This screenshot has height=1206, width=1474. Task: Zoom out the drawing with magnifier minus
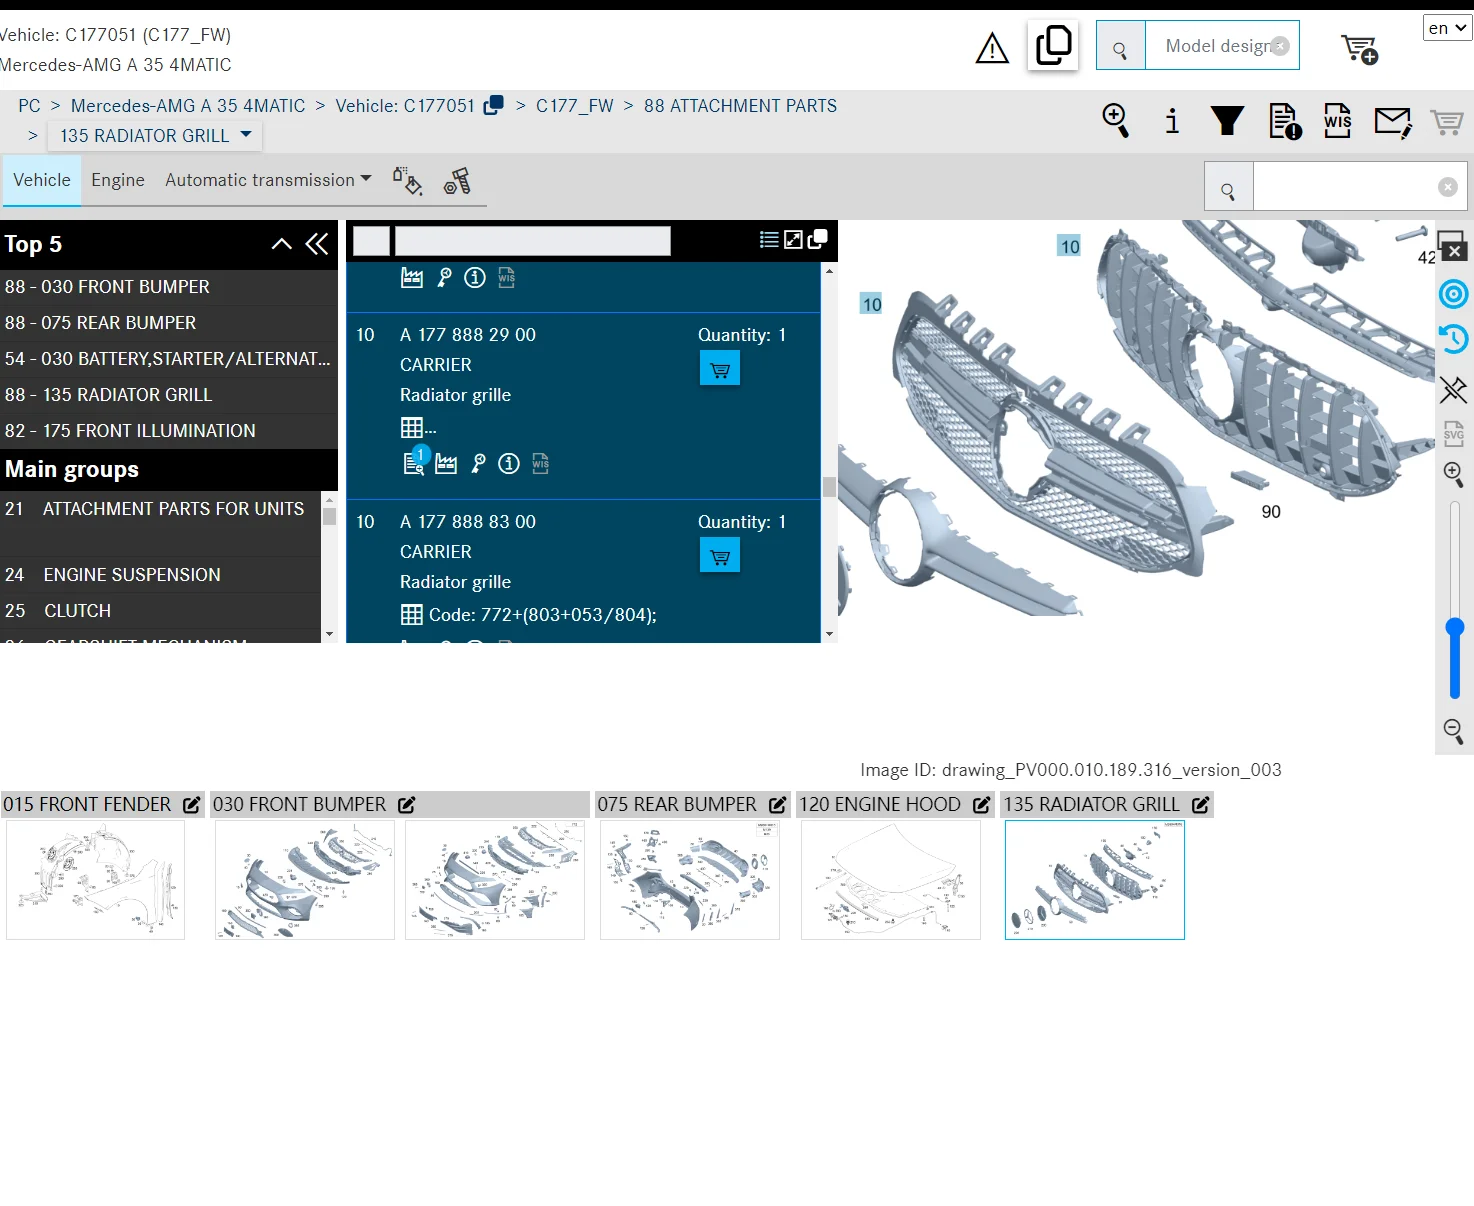(x=1454, y=731)
